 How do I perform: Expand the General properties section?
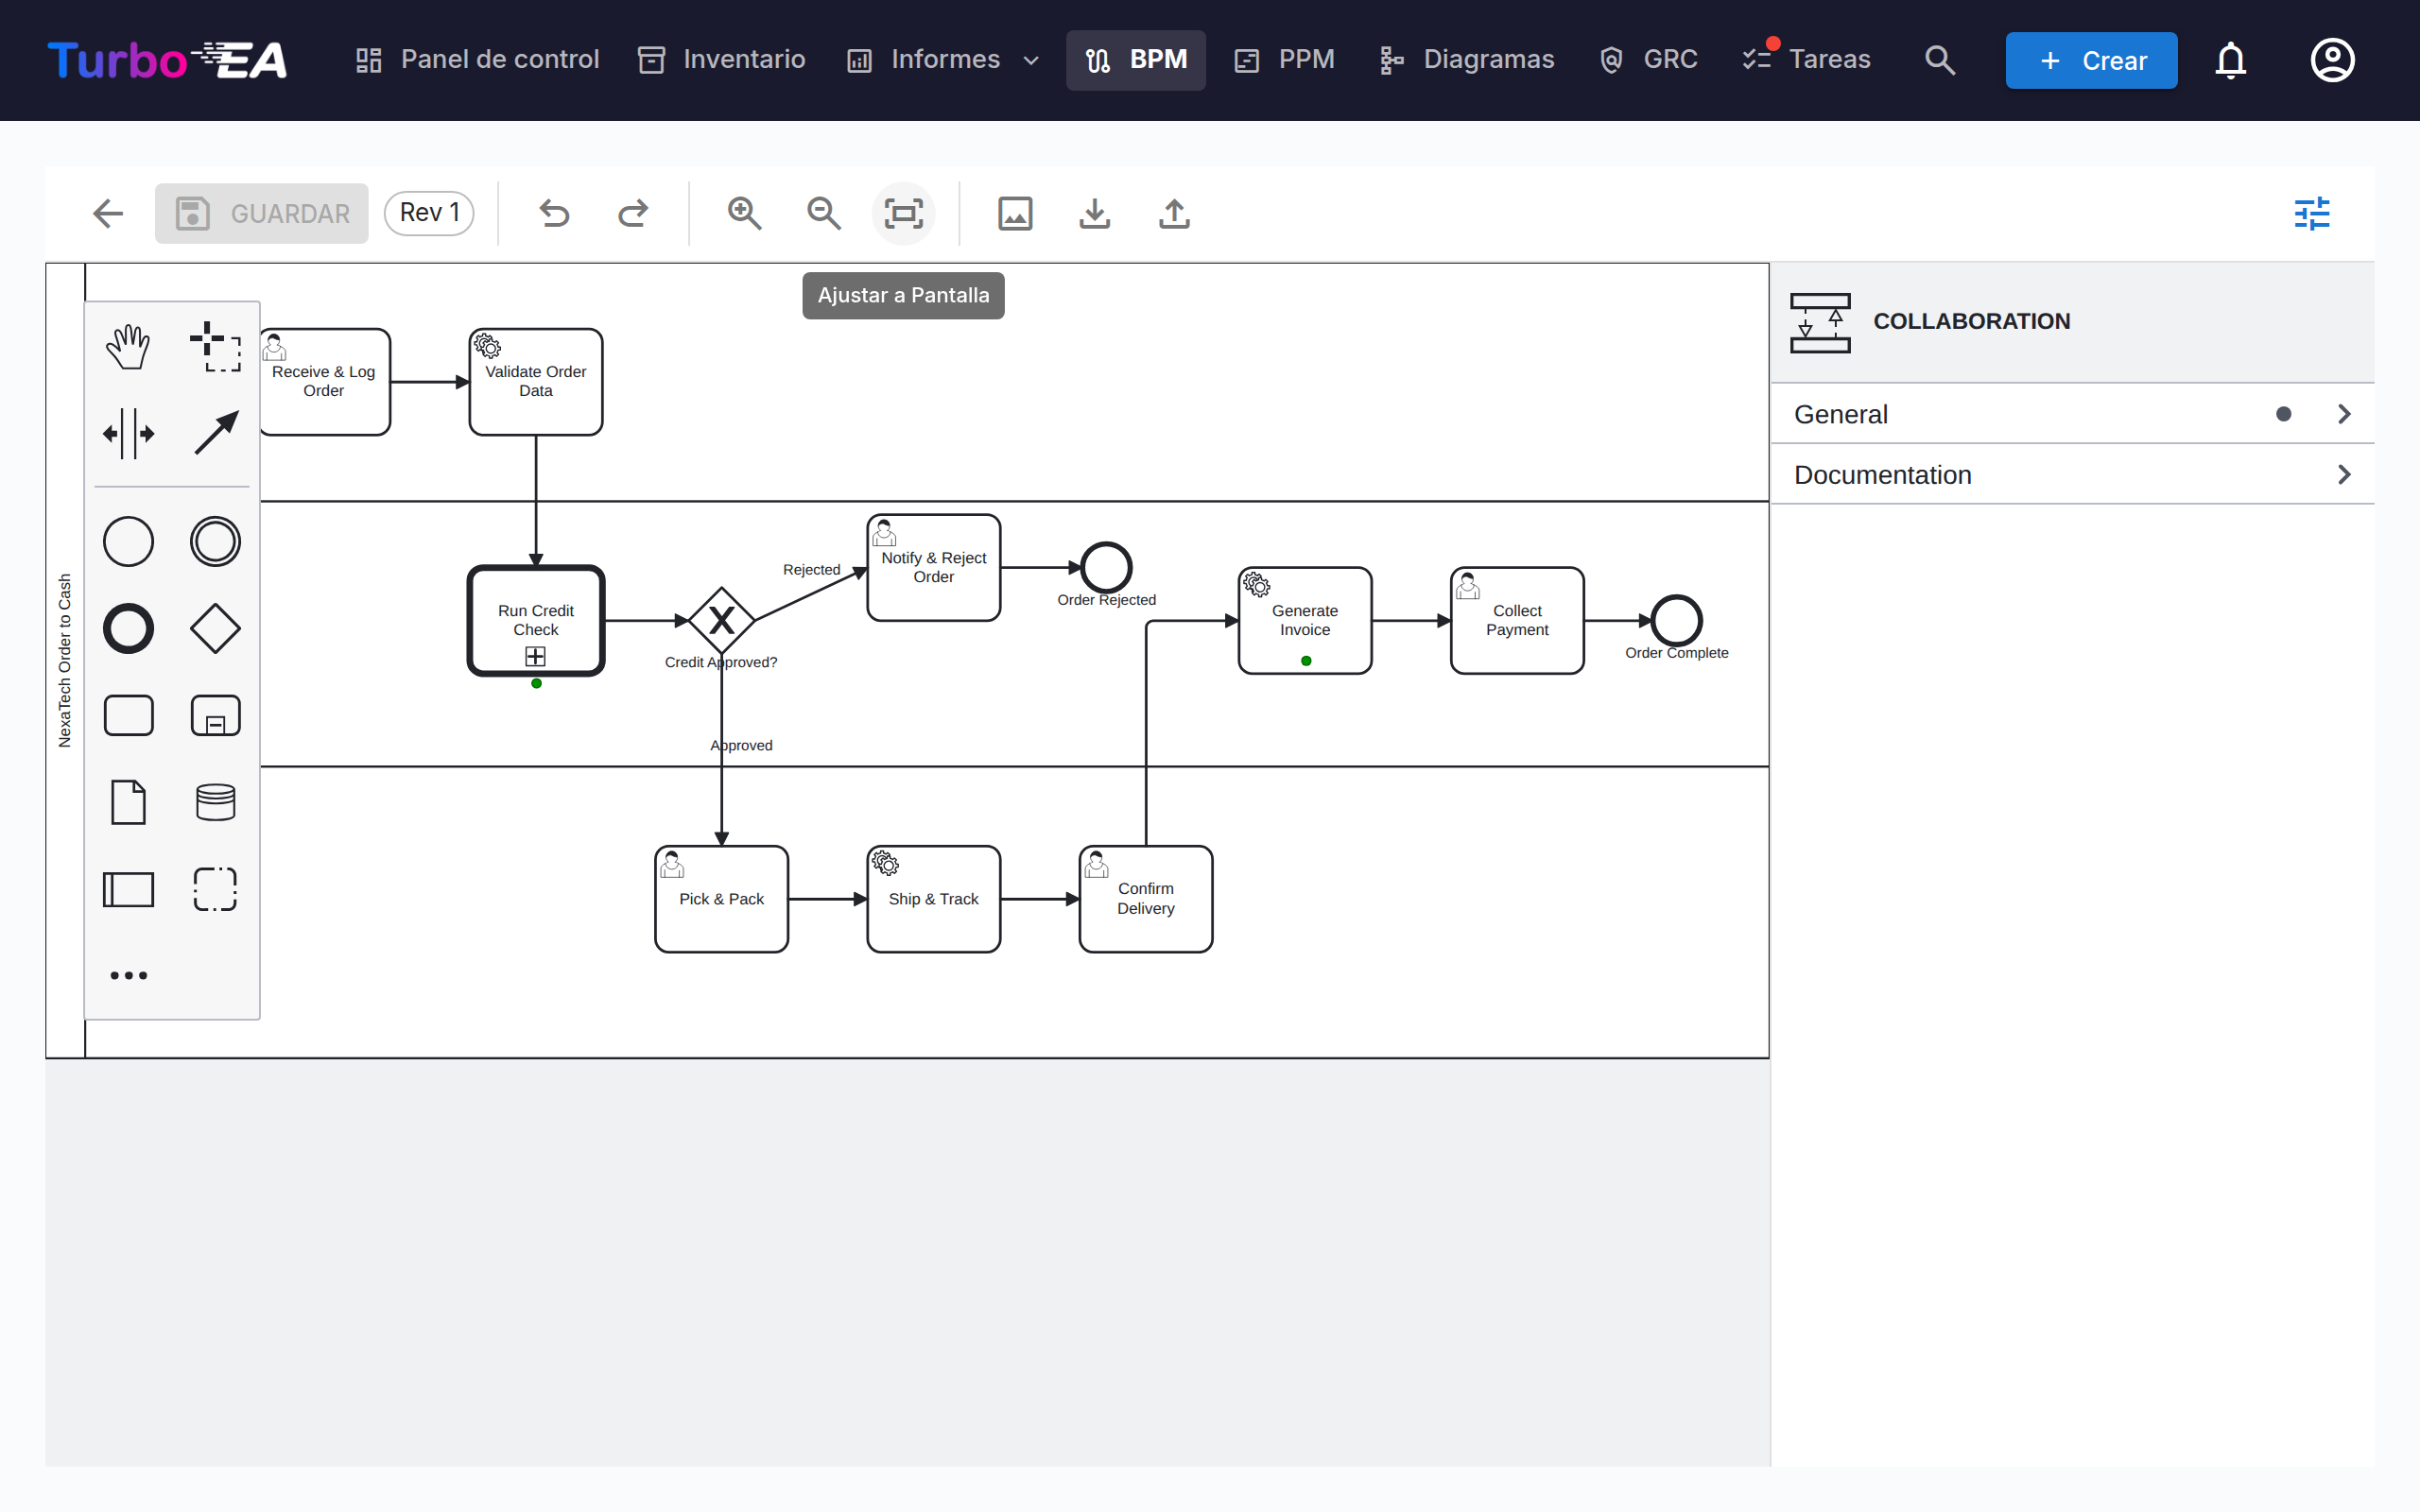pos(2072,414)
